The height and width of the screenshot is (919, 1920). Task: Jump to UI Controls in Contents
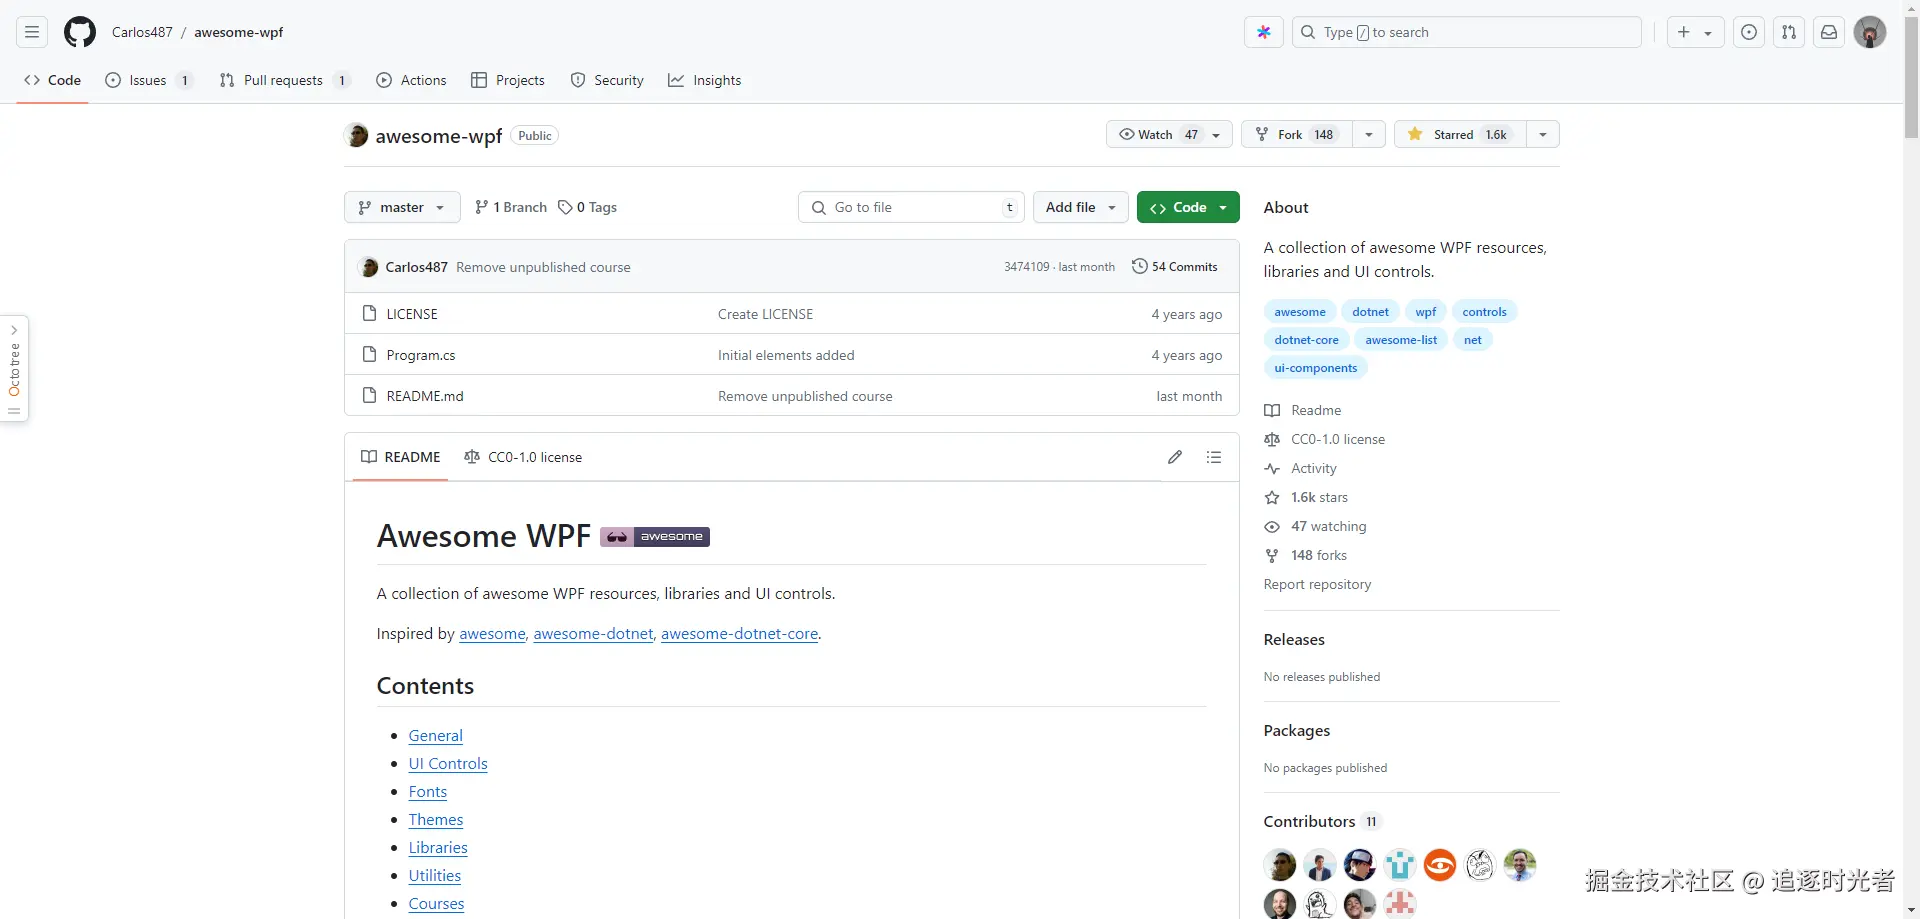coord(448,764)
